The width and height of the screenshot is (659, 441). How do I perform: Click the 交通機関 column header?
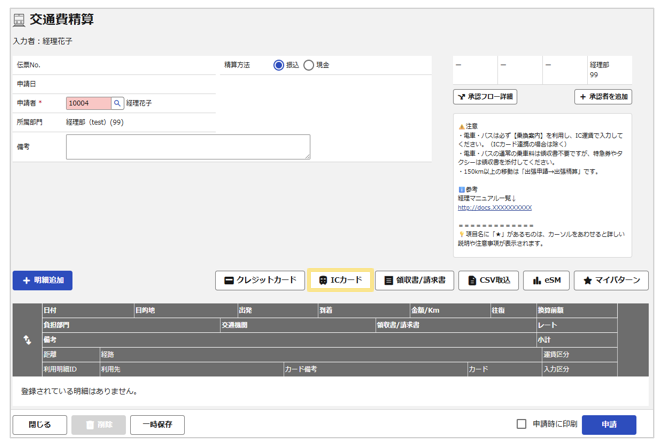coord(298,325)
